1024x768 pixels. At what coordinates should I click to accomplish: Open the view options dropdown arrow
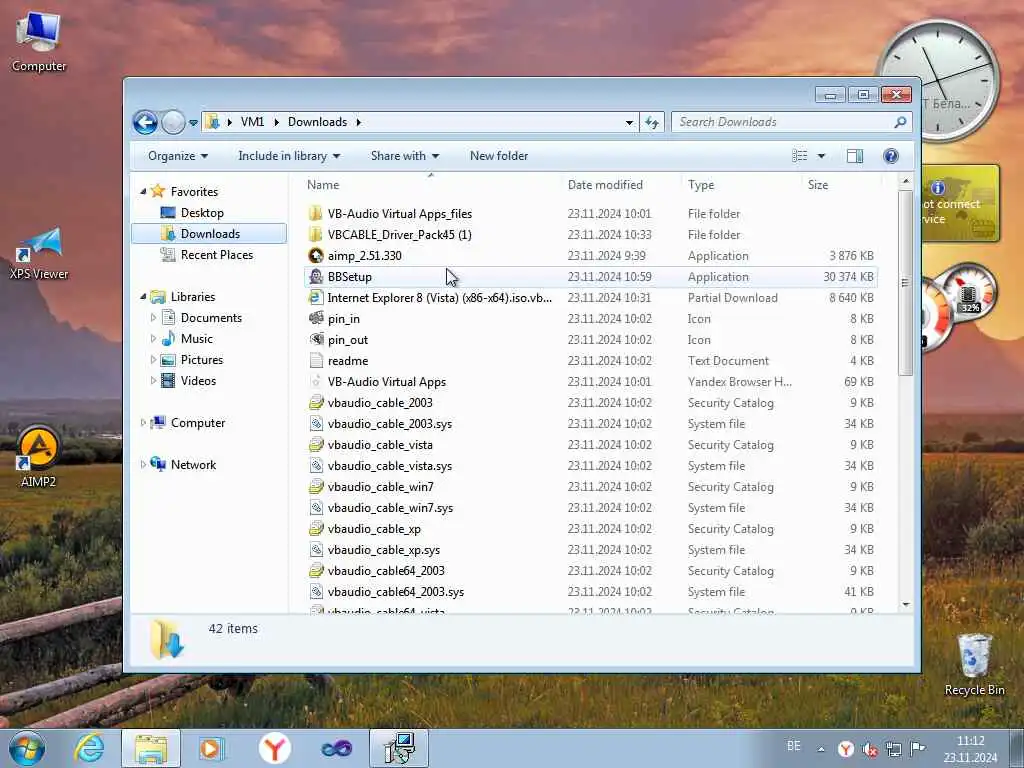point(821,156)
